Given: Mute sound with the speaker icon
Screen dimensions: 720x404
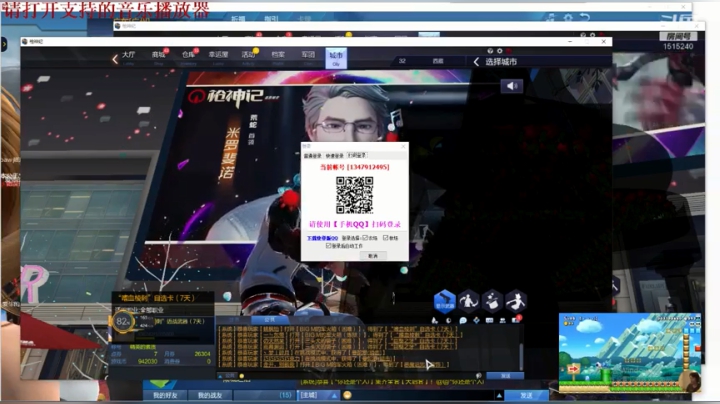Looking at the screenshot, I should pos(512,86).
